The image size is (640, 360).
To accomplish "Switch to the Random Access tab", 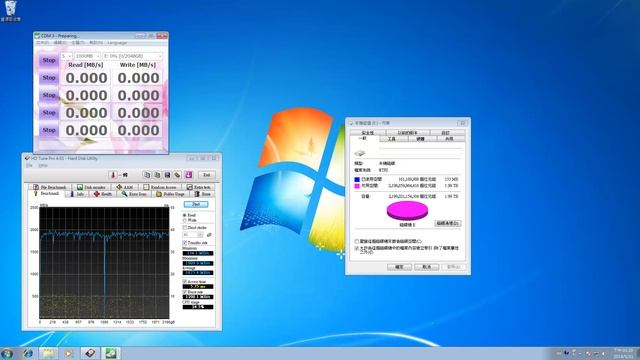I will (x=160, y=187).
